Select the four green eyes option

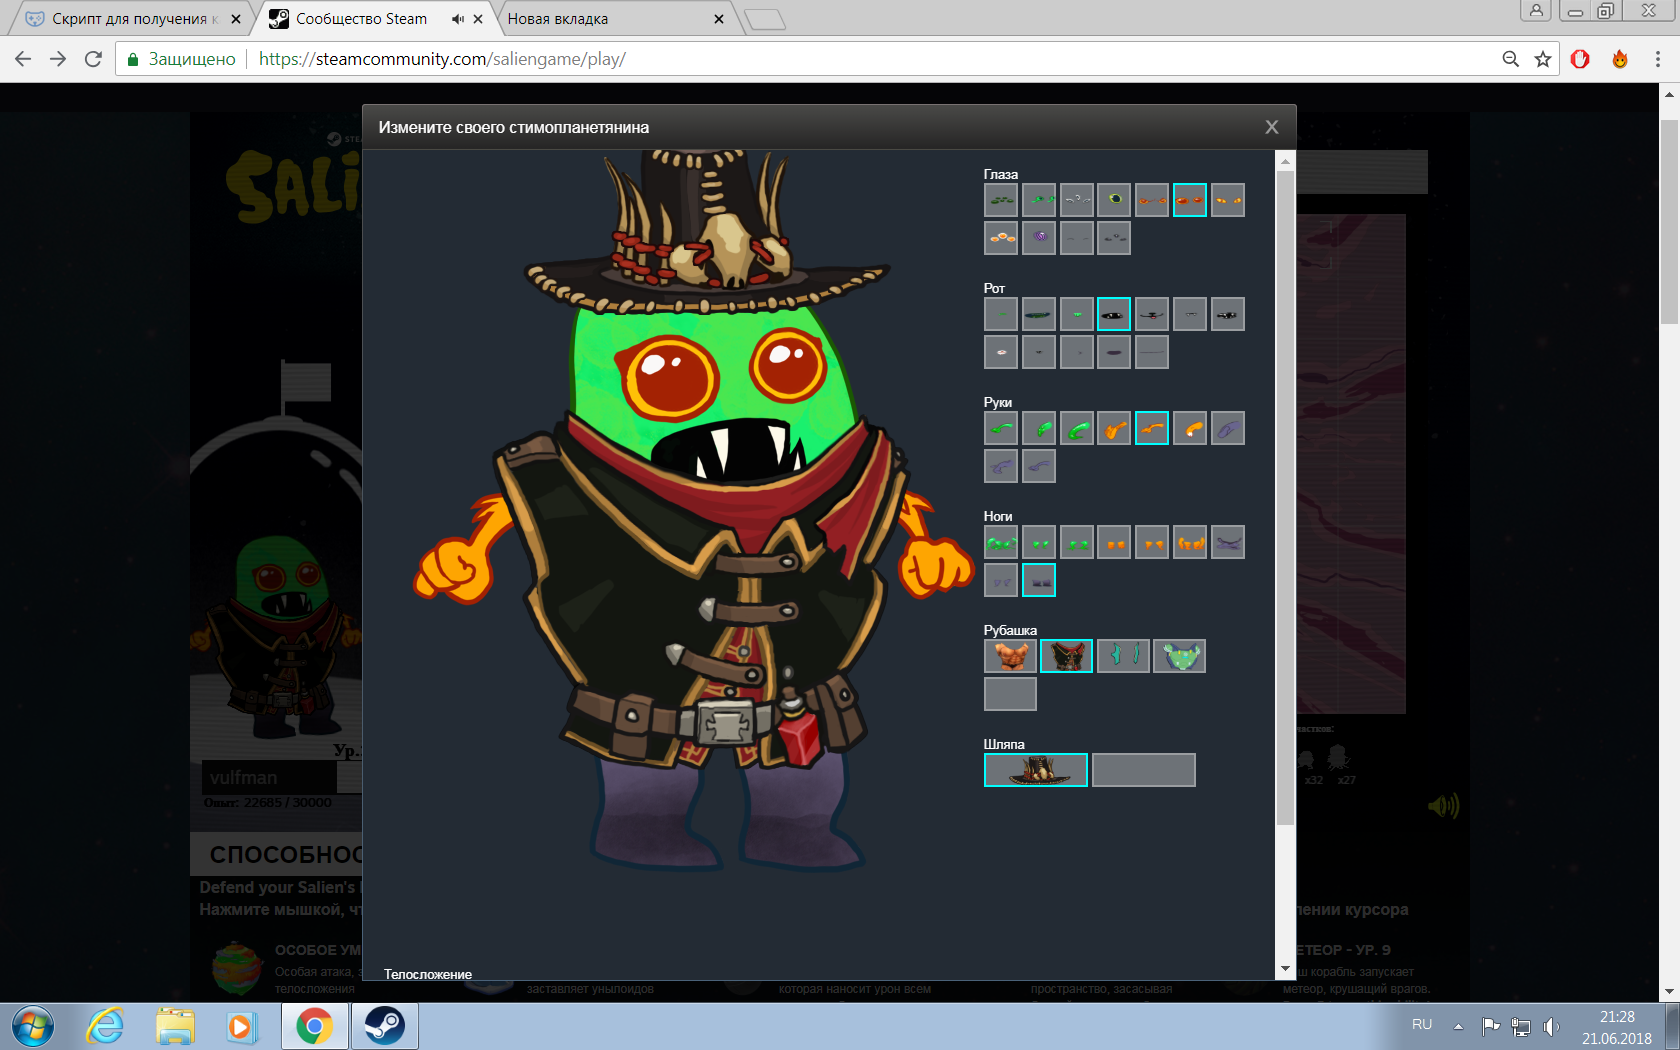pos(1001,200)
